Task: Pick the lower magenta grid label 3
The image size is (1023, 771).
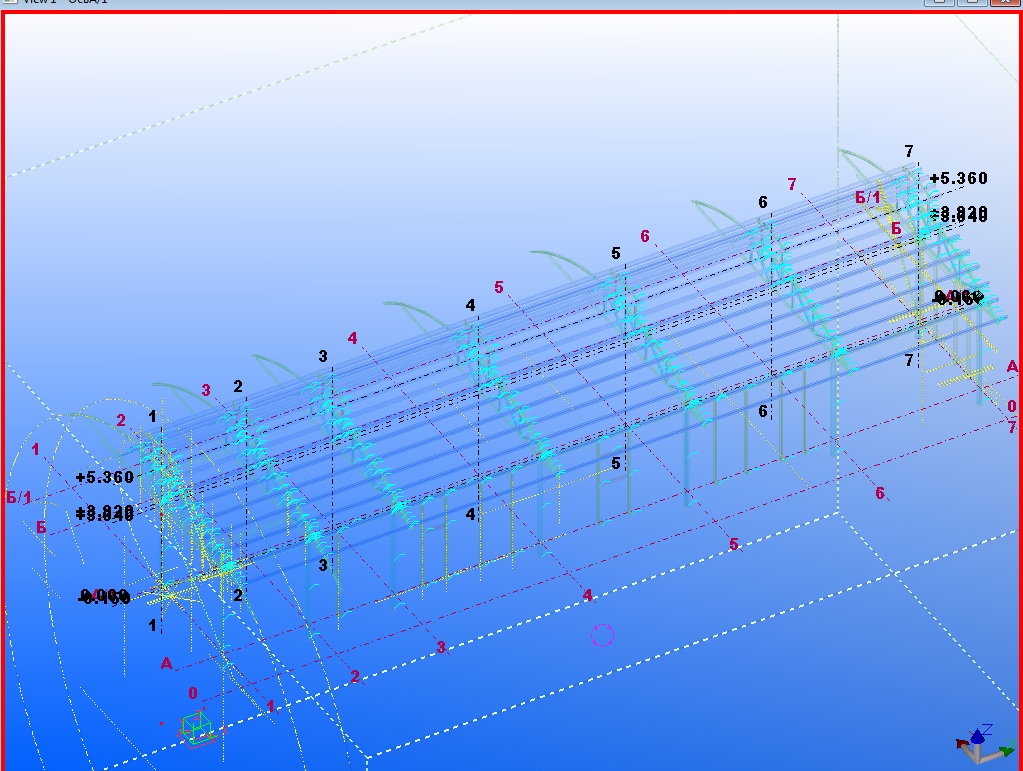Action: point(441,648)
